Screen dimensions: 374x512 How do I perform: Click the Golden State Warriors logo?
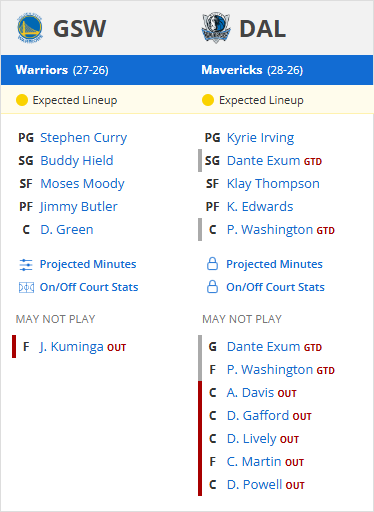30,28
